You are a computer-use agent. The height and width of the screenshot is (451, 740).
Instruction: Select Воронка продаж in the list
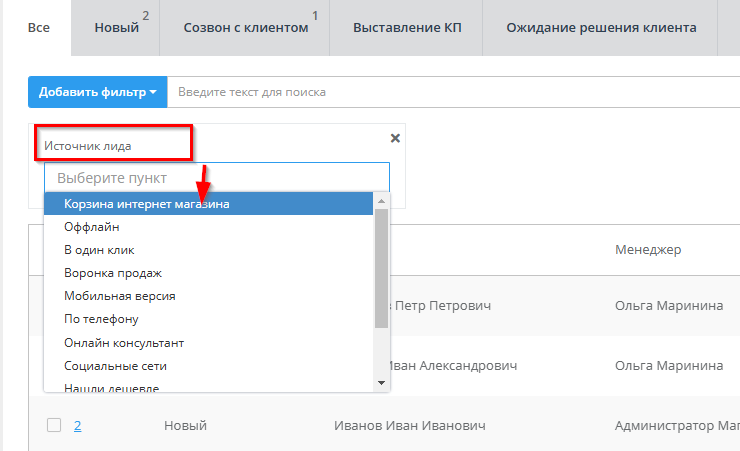pos(113,273)
